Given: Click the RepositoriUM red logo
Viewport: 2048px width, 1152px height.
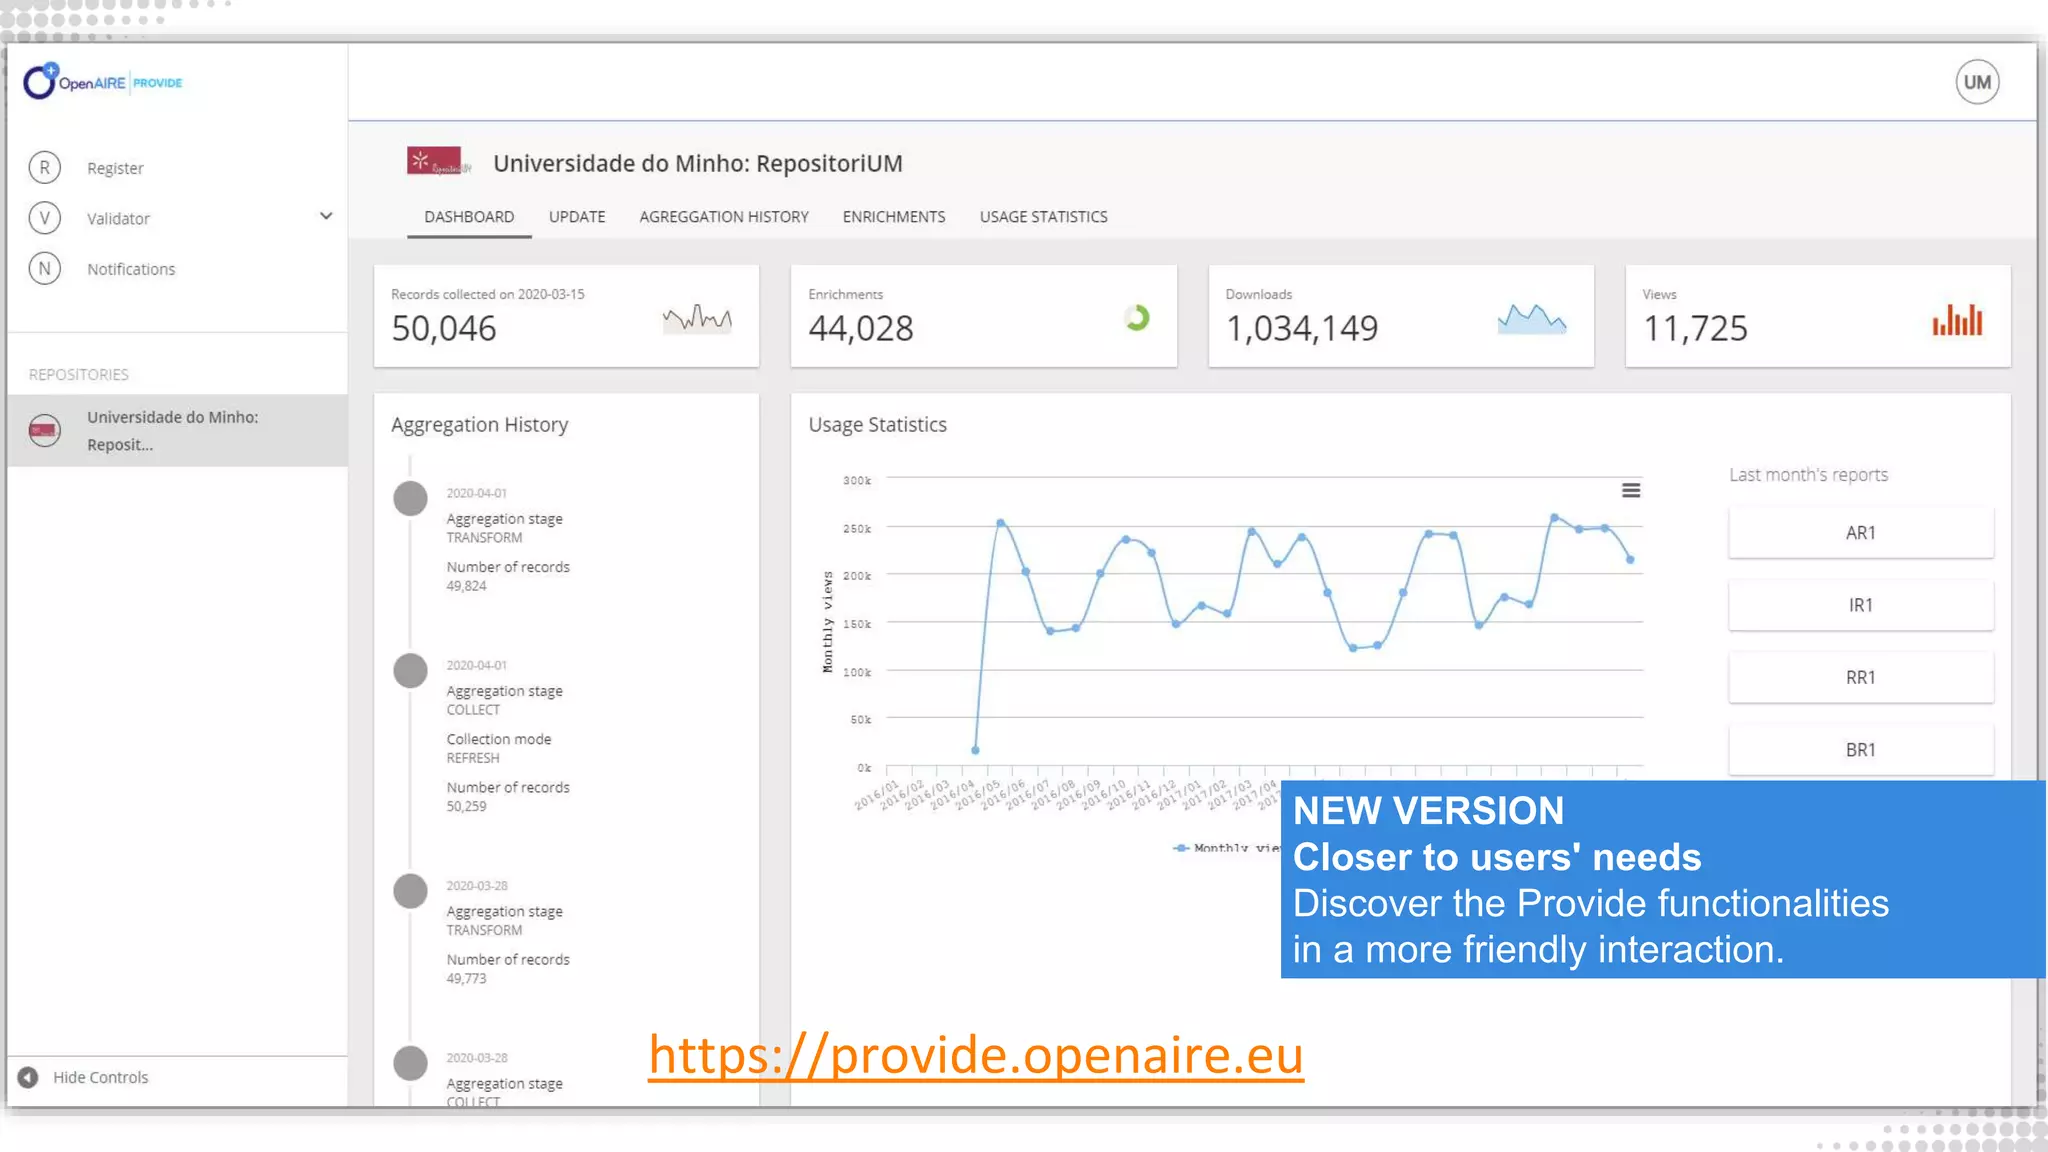Looking at the screenshot, I should click(x=437, y=161).
